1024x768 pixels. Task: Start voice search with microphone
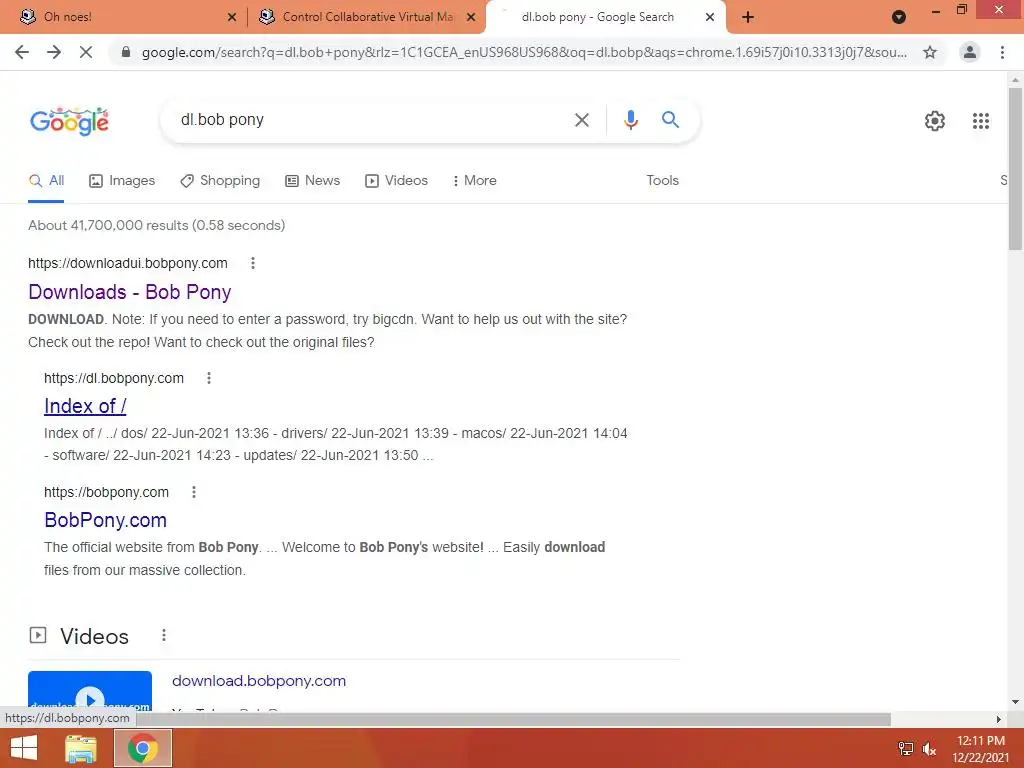point(630,120)
